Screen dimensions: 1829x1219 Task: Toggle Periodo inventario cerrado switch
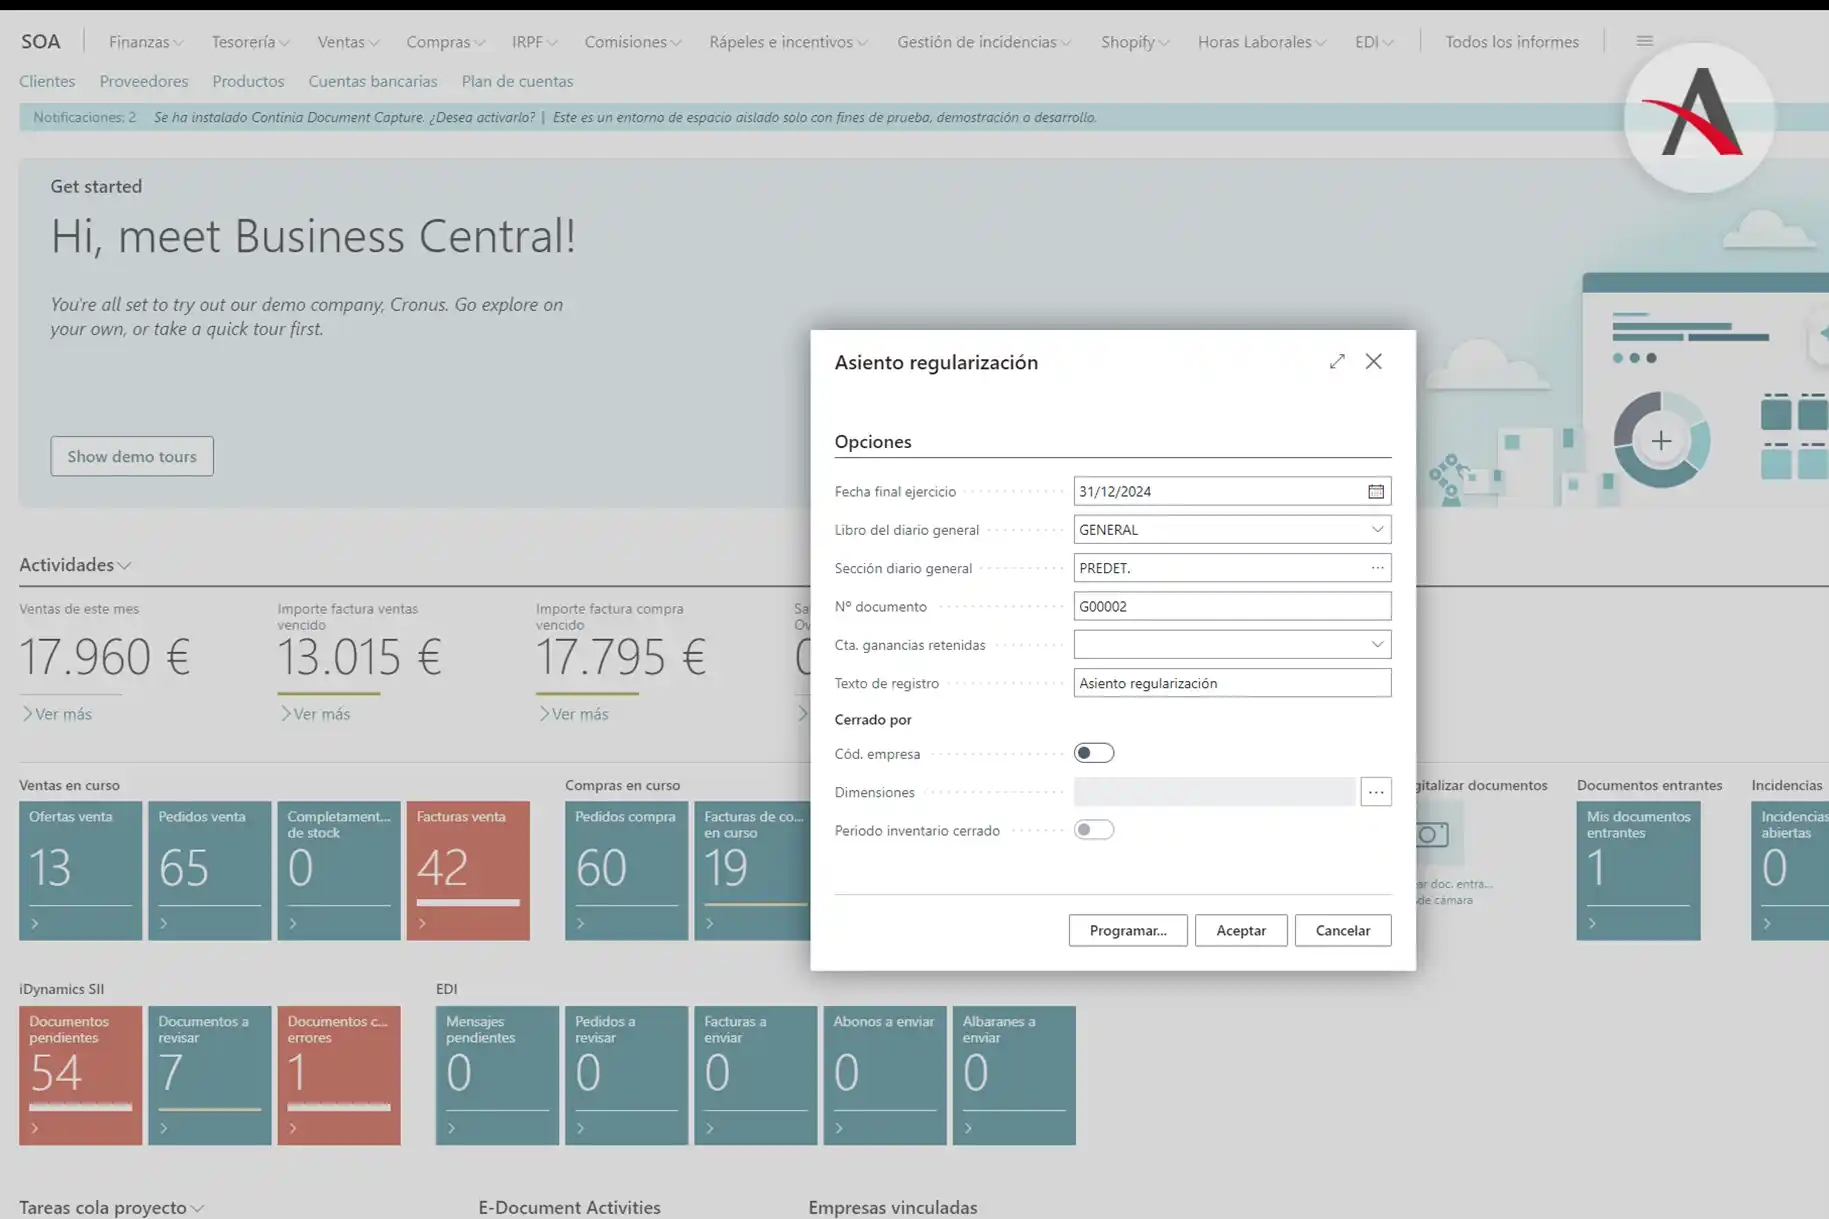tap(1093, 830)
